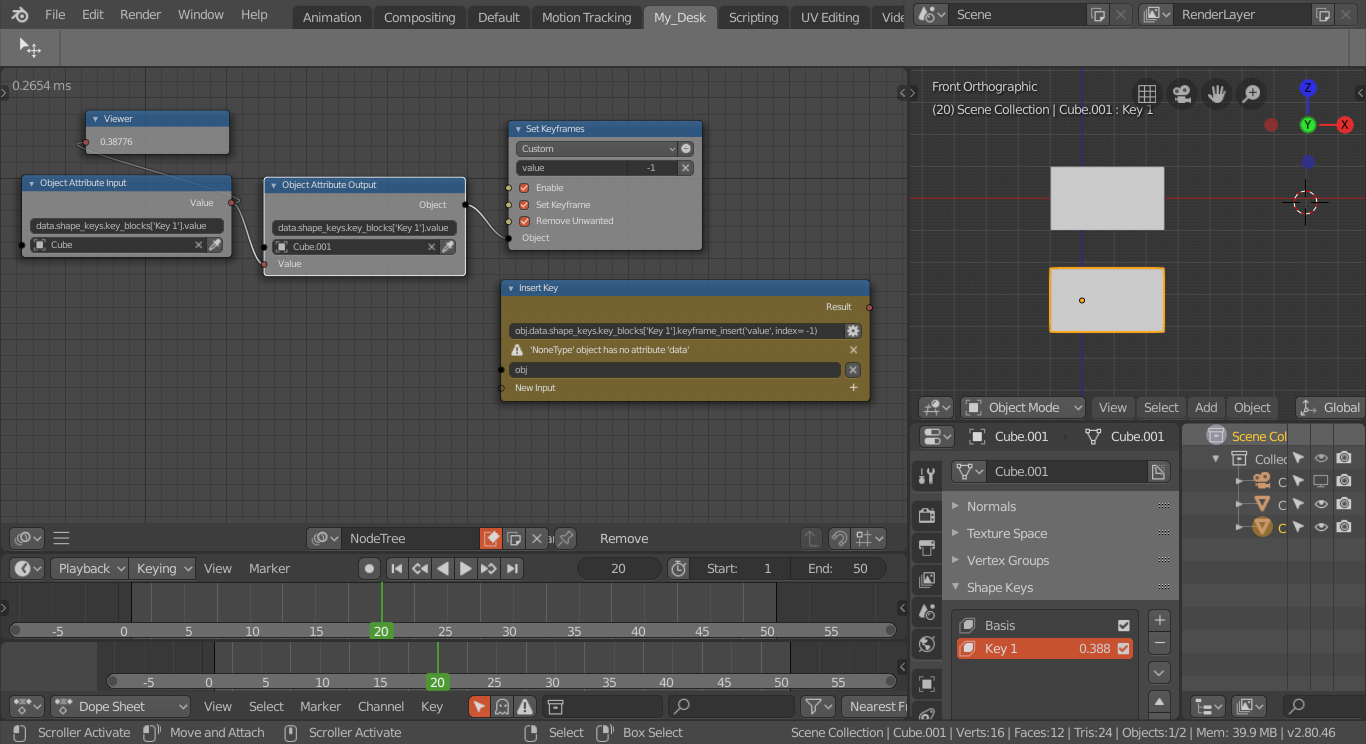Screen dimensions: 1366x744
Task: Open the Output properties tab
Action: 927,548
